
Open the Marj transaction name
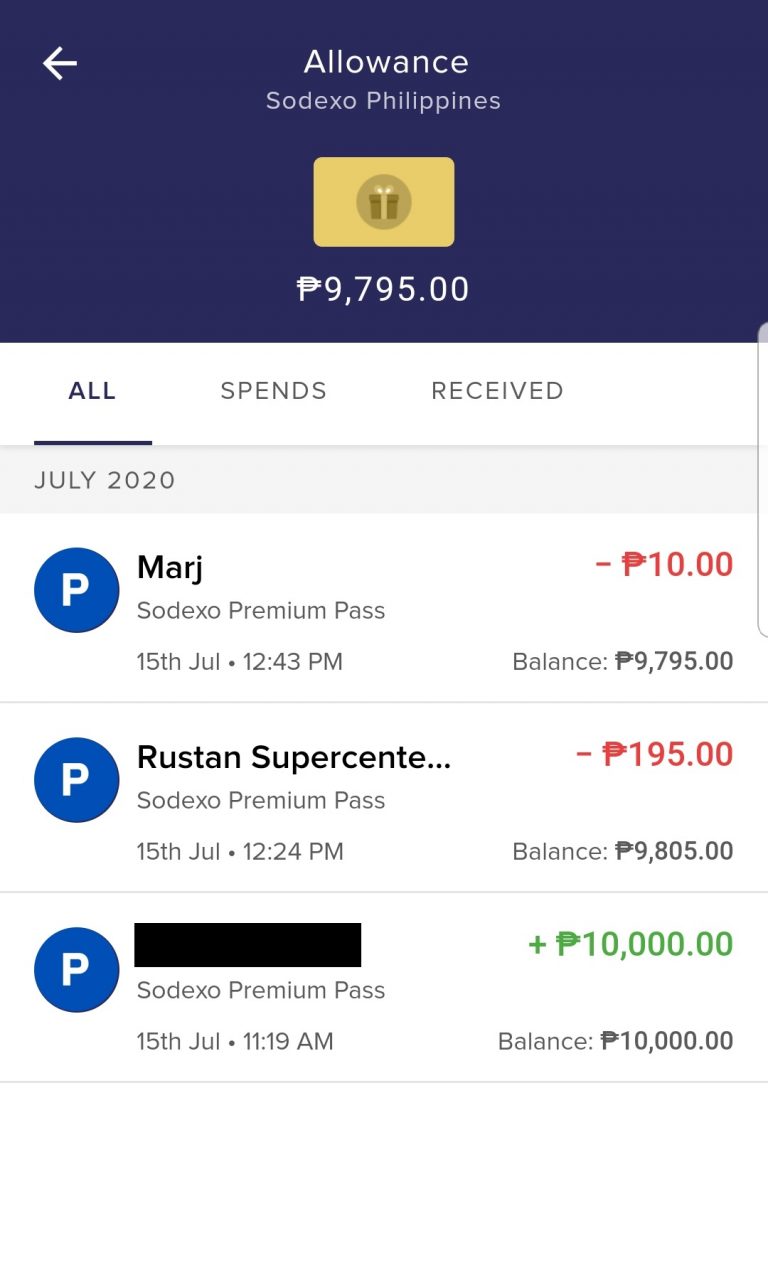pyautogui.click(x=170, y=568)
